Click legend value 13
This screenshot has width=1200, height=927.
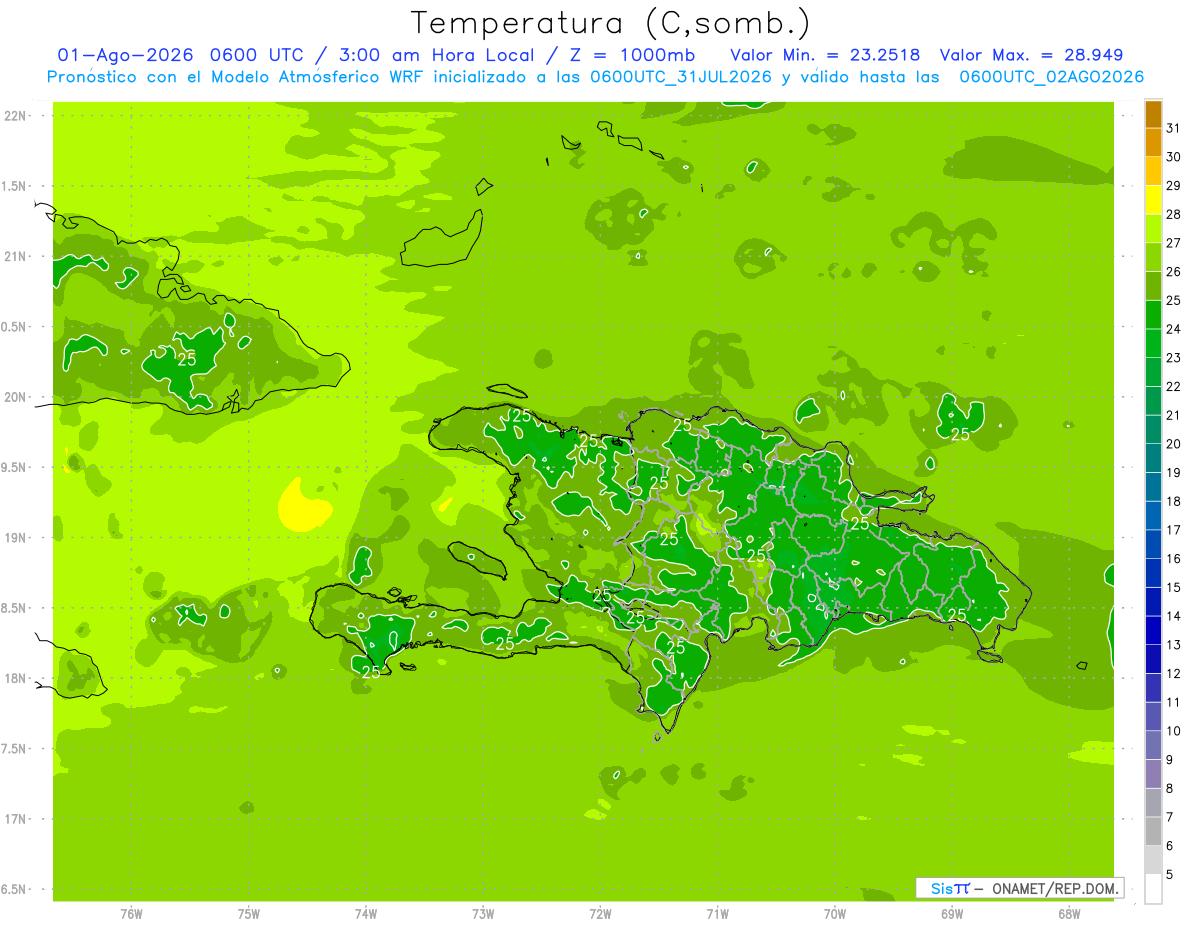coord(1174,645)
